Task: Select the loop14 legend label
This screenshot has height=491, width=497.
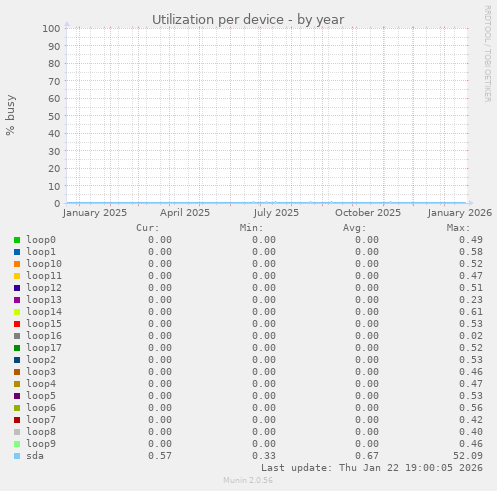Action: pyautogui.click(x=44, y=312)
